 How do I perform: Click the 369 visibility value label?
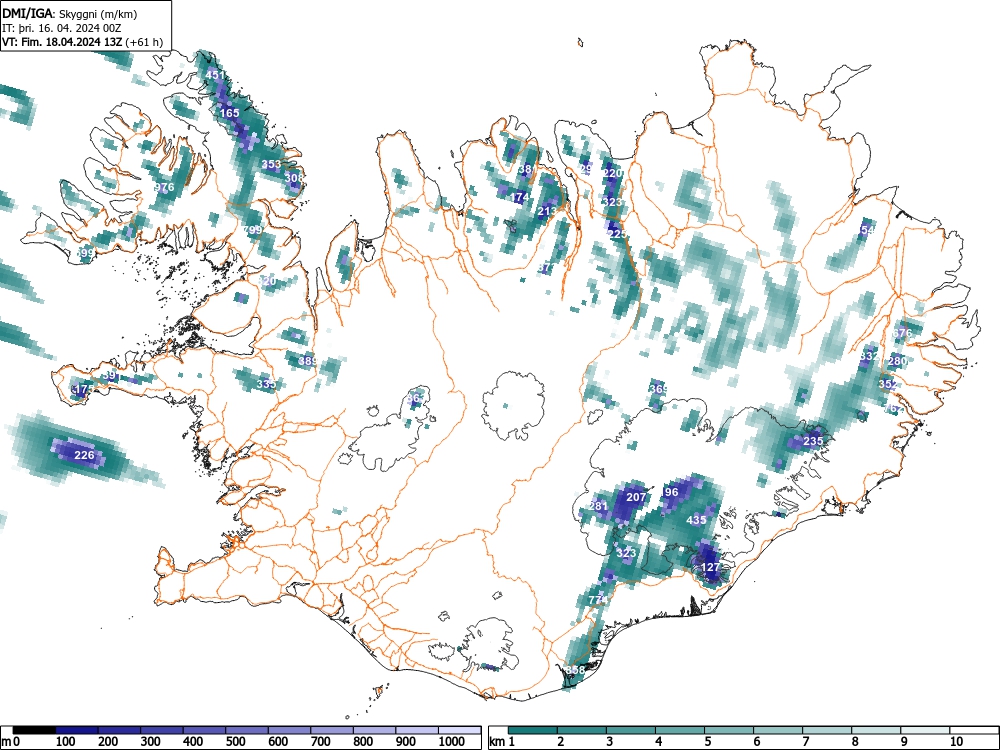tap(659, 388)
